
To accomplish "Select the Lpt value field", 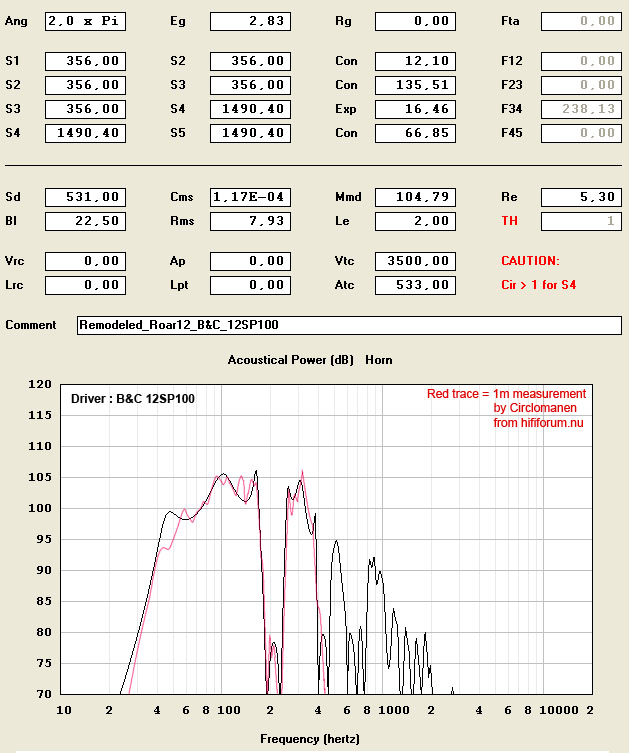I will coord(250,285).
